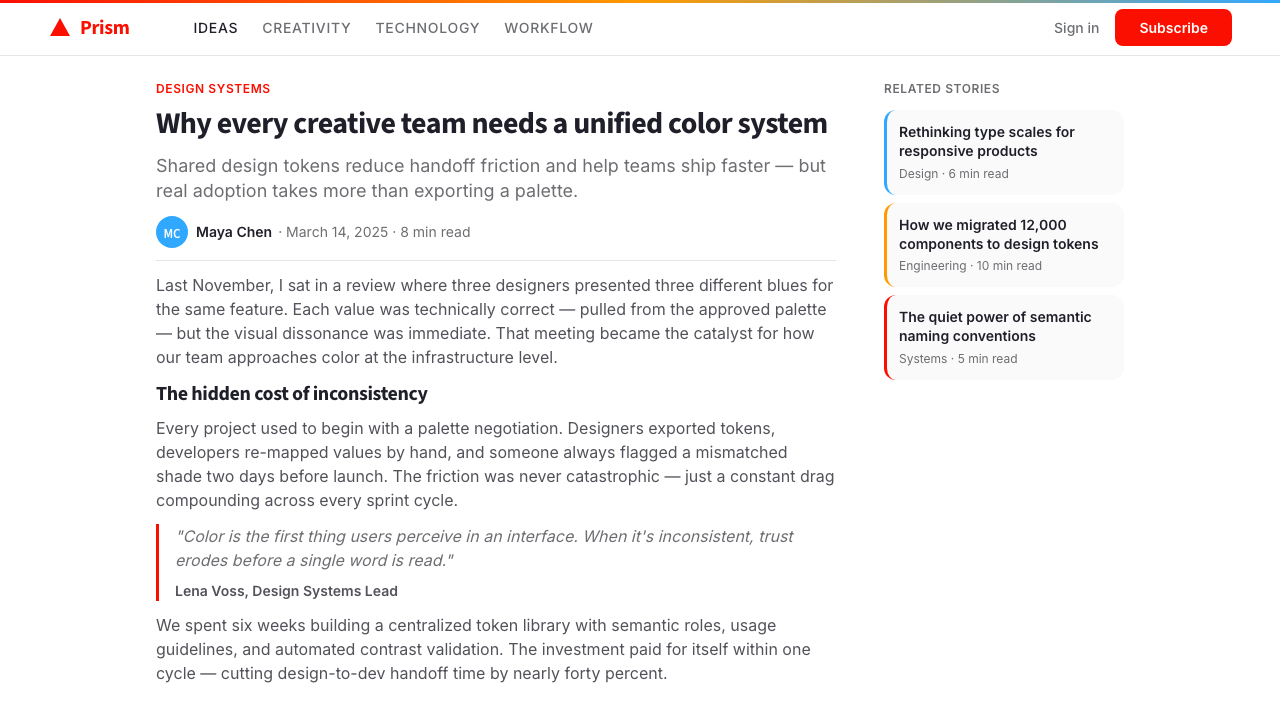Click the 'Systems · 5 min read' meta text
Screen dimensions: 1280x720
pyautogui.click(x=958, y=359)
